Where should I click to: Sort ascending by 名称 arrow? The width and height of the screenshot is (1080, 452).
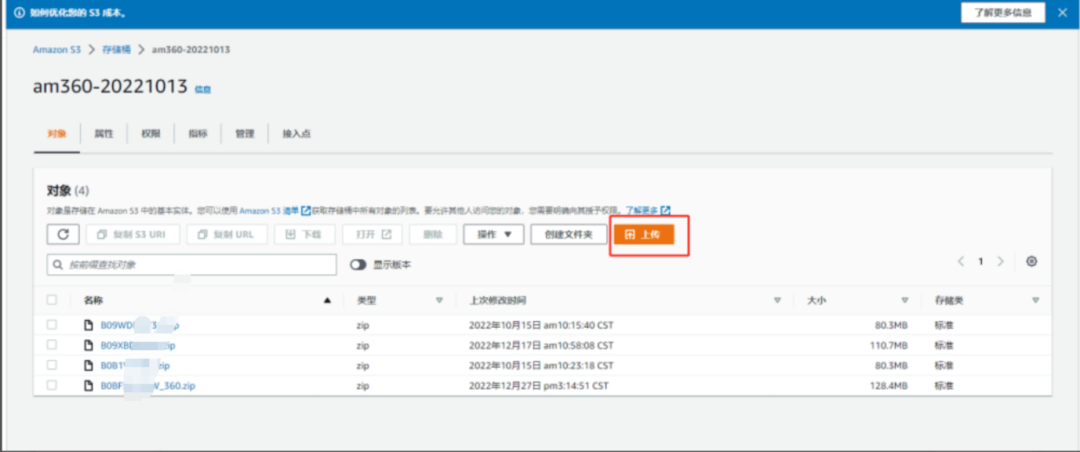tap(327, 300)
